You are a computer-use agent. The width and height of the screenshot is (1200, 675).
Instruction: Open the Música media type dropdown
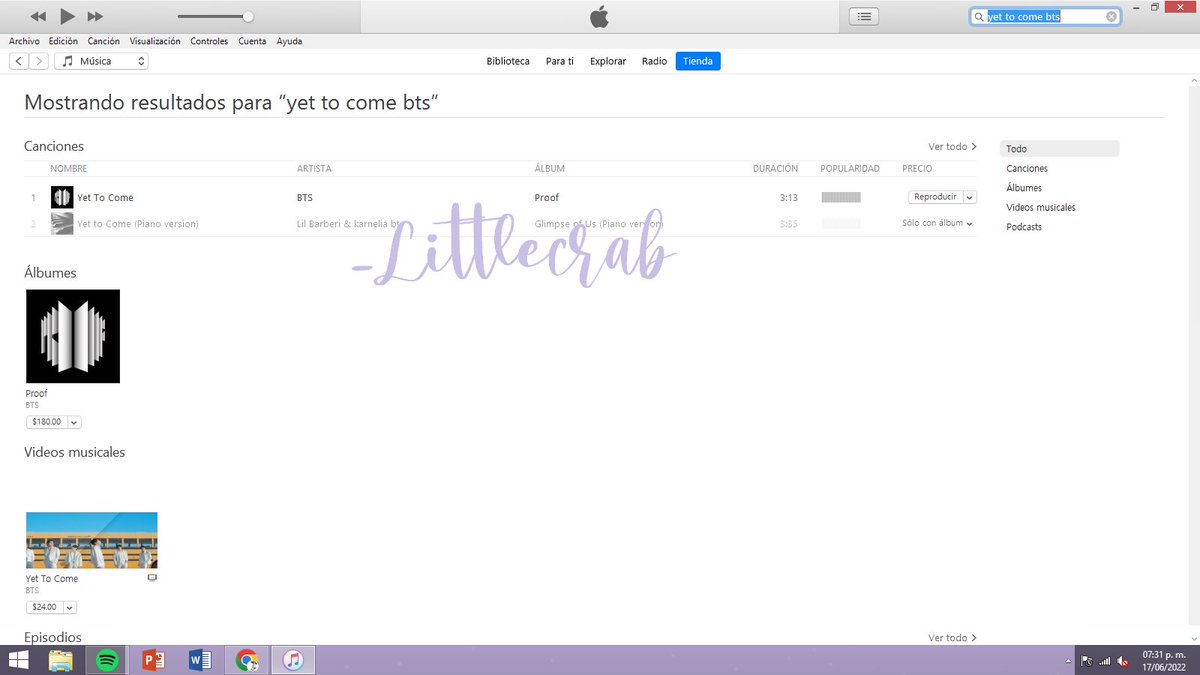[x=101, y=61]
